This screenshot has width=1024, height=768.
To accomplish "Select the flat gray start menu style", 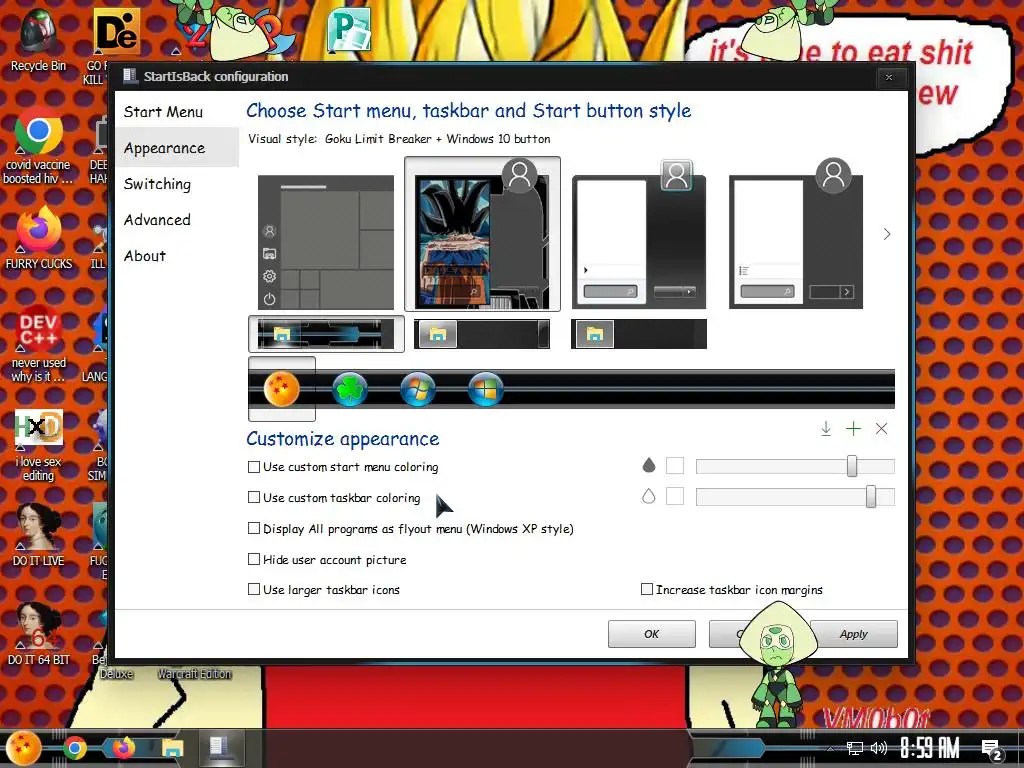I will pos(796,234).
